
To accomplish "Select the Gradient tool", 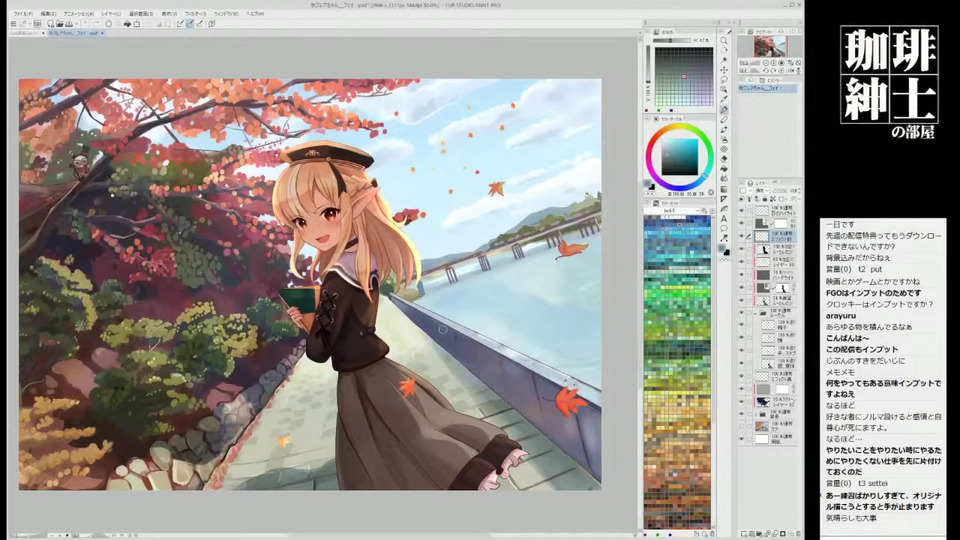I will pyautogui.click(x=724, y=189).
